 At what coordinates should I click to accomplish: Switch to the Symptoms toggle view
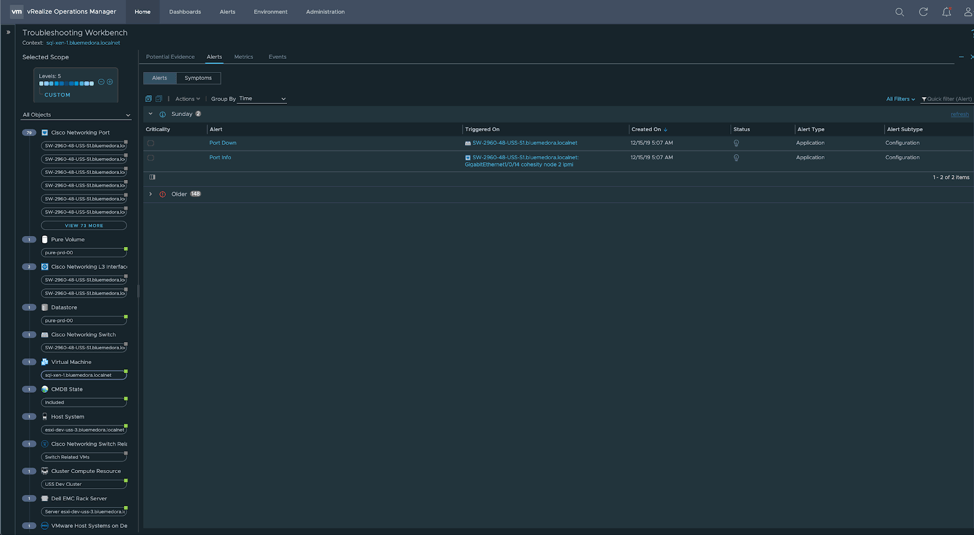pos(198,78)
